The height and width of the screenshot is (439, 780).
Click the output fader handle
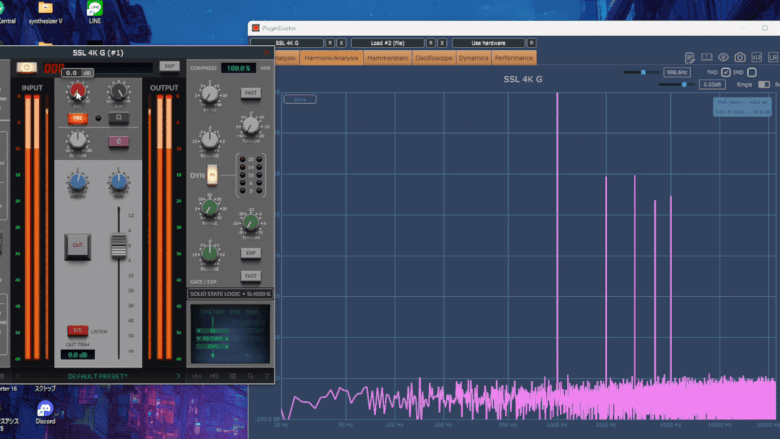pos(119,244)
